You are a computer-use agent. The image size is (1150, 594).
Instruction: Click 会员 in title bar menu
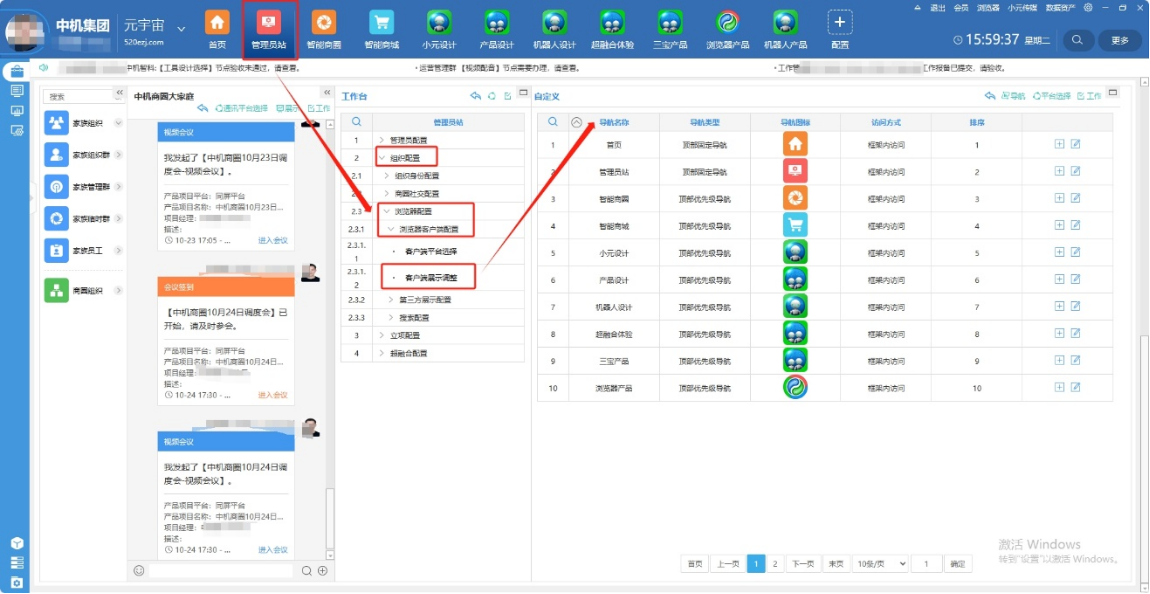(961, 7)
